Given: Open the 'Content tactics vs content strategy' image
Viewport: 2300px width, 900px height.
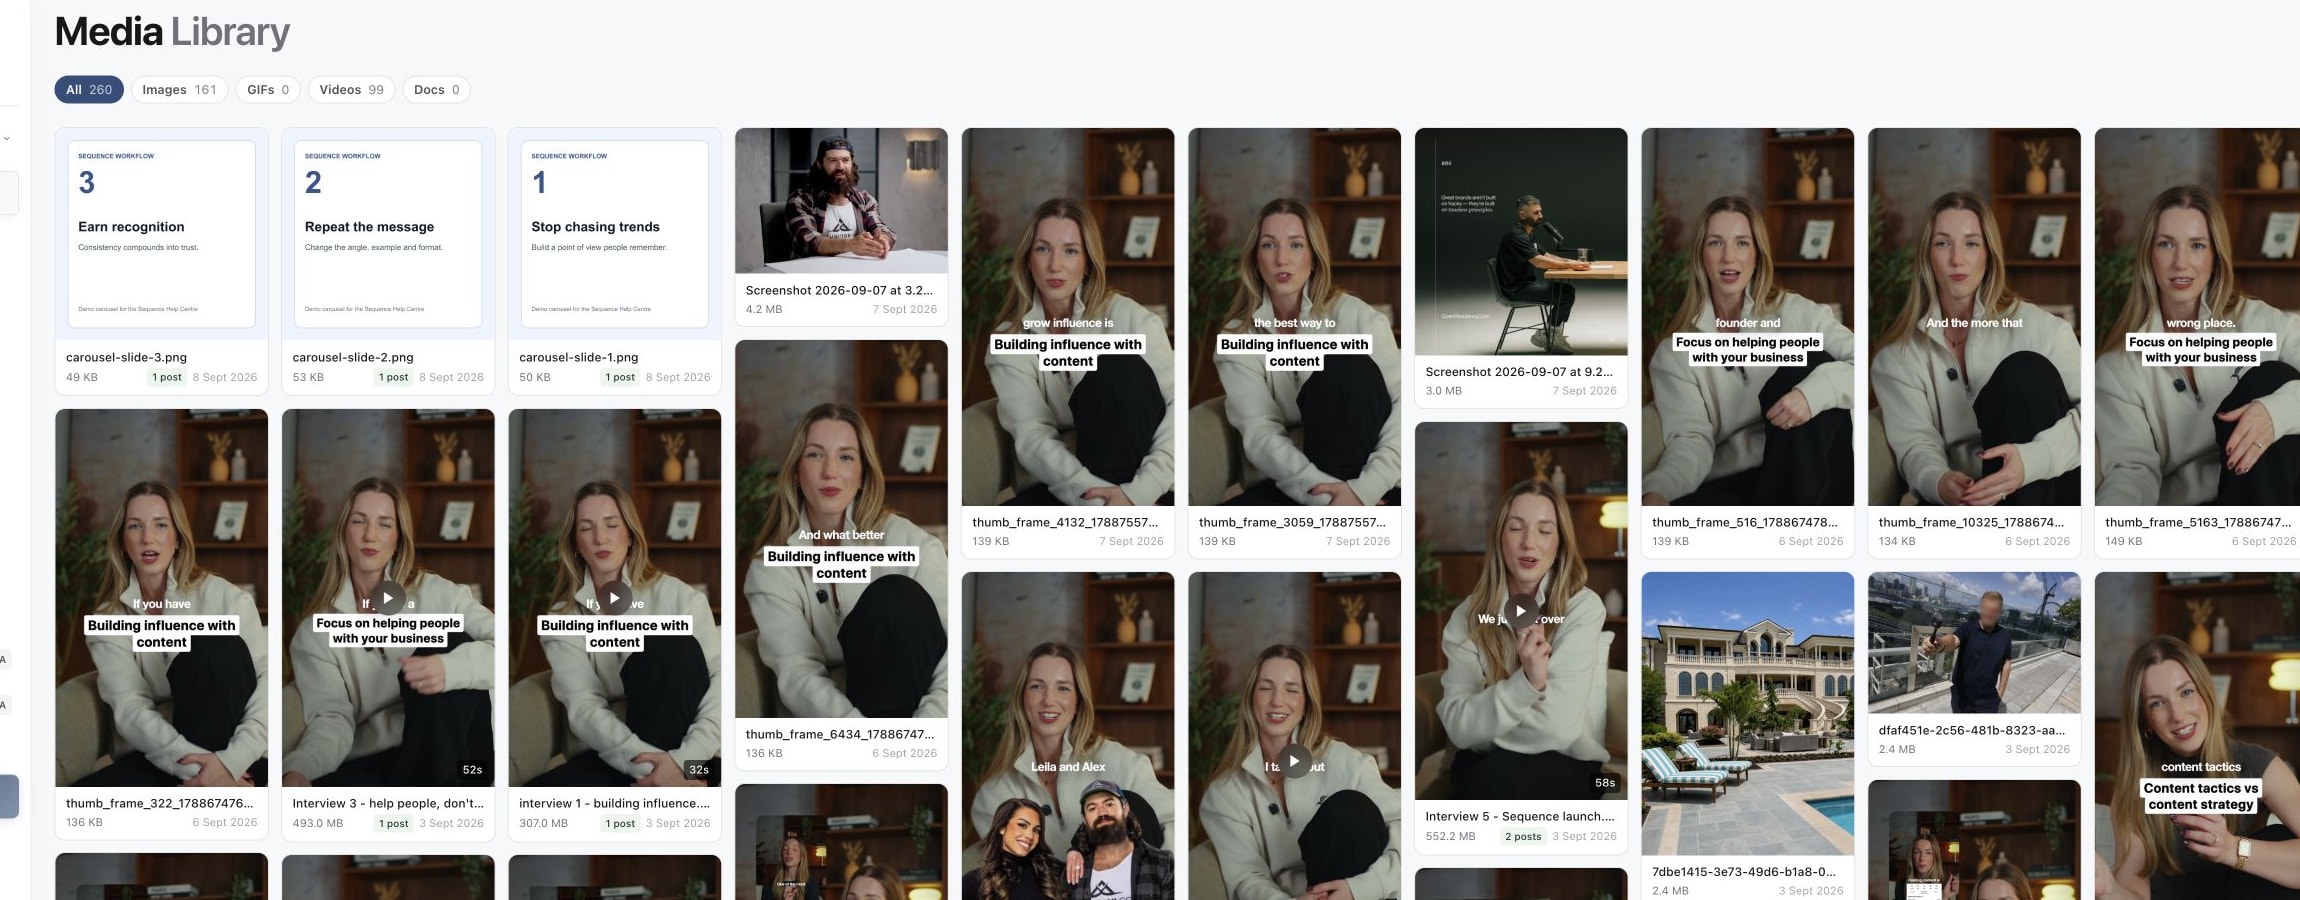Looking at the screenshot, I should [2198, 736].
